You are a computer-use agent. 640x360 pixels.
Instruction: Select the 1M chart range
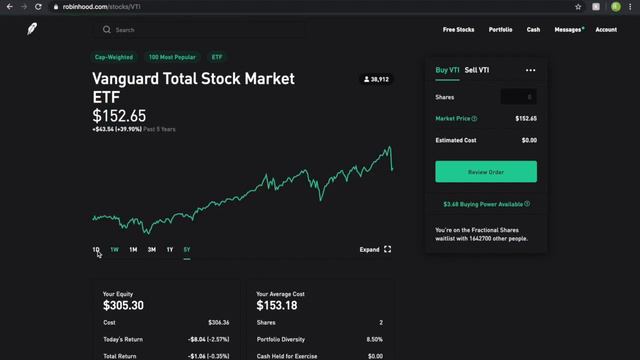133,249
